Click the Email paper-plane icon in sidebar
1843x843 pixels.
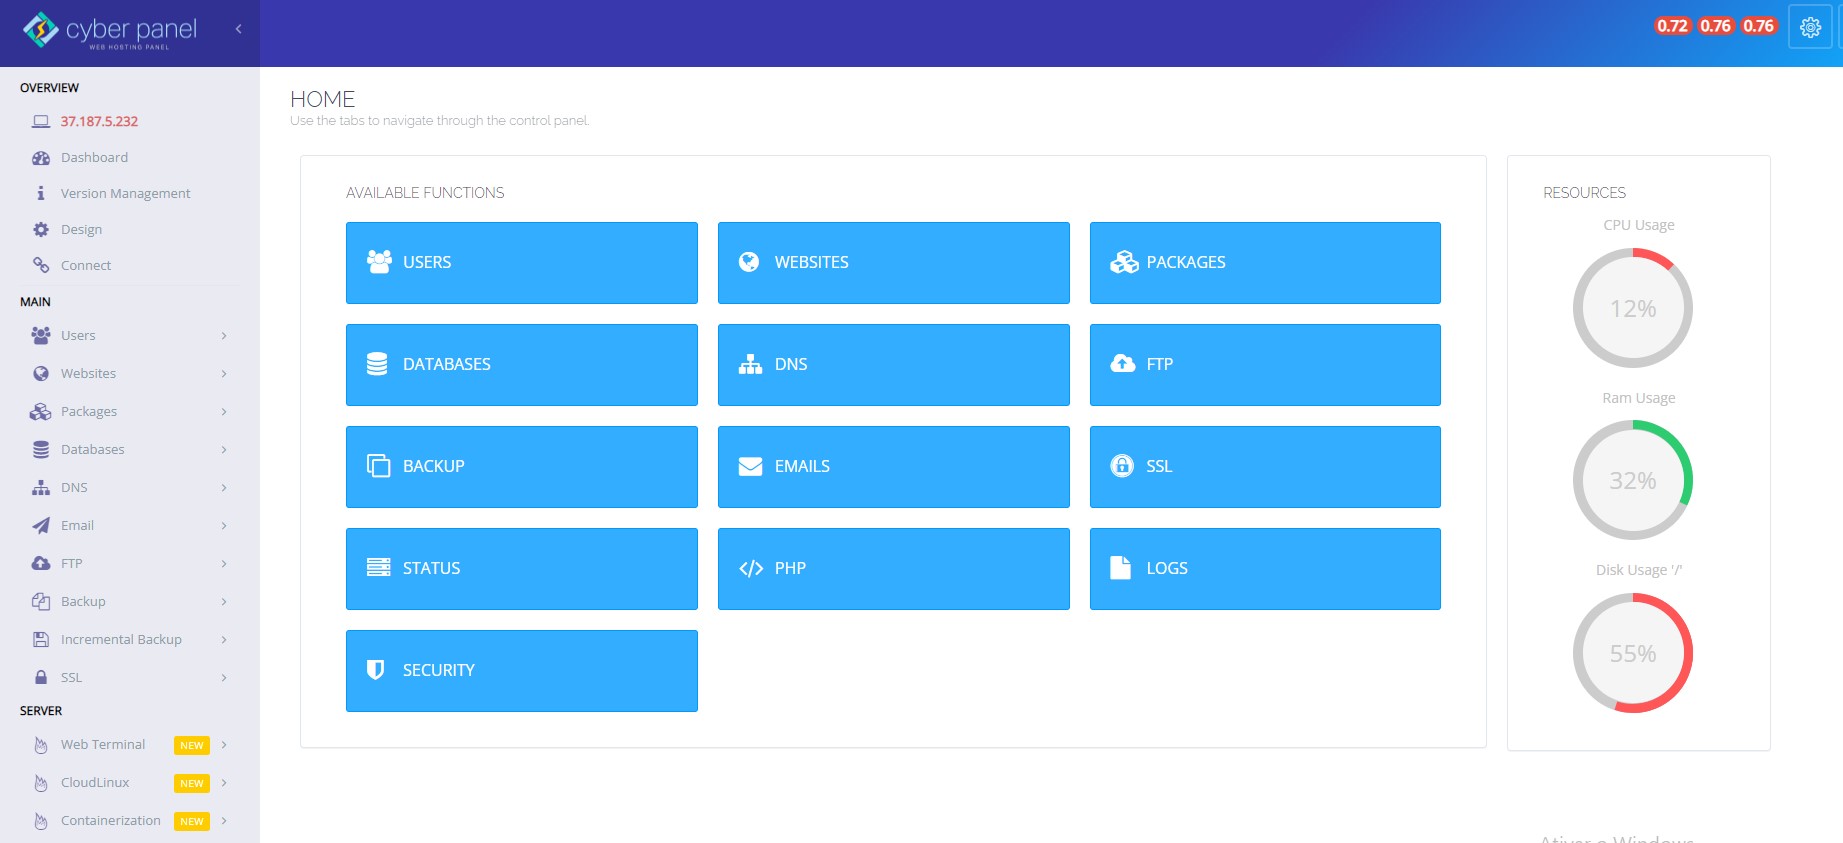point(41,525)
